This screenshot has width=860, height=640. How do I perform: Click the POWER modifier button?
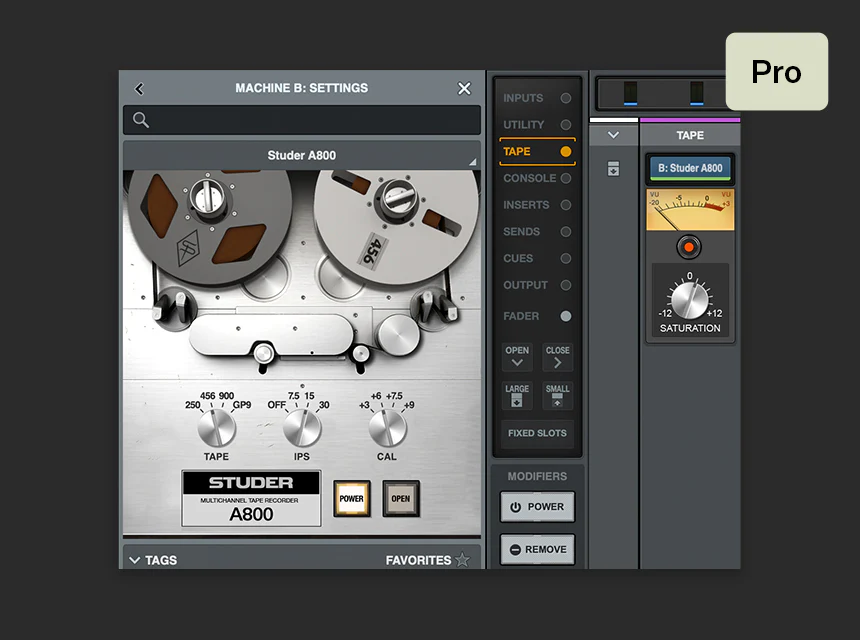(x=538, y=507)
